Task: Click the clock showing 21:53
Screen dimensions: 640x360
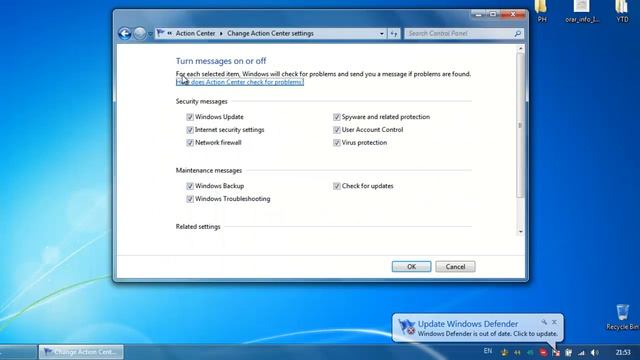Action: (x=623, y=352)
